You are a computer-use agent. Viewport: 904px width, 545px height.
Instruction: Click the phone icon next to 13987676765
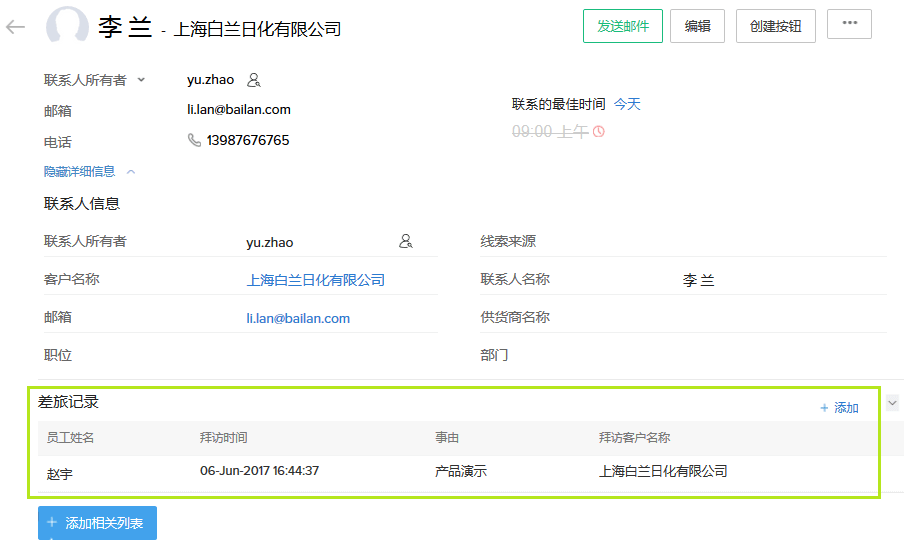coord(194,140)
